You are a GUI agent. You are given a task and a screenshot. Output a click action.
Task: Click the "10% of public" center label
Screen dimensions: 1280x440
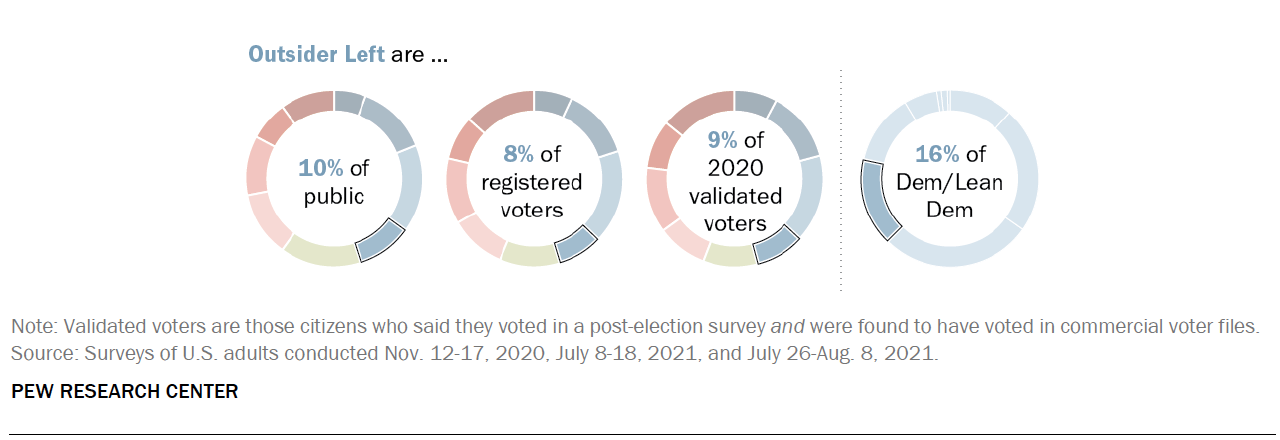334,180
